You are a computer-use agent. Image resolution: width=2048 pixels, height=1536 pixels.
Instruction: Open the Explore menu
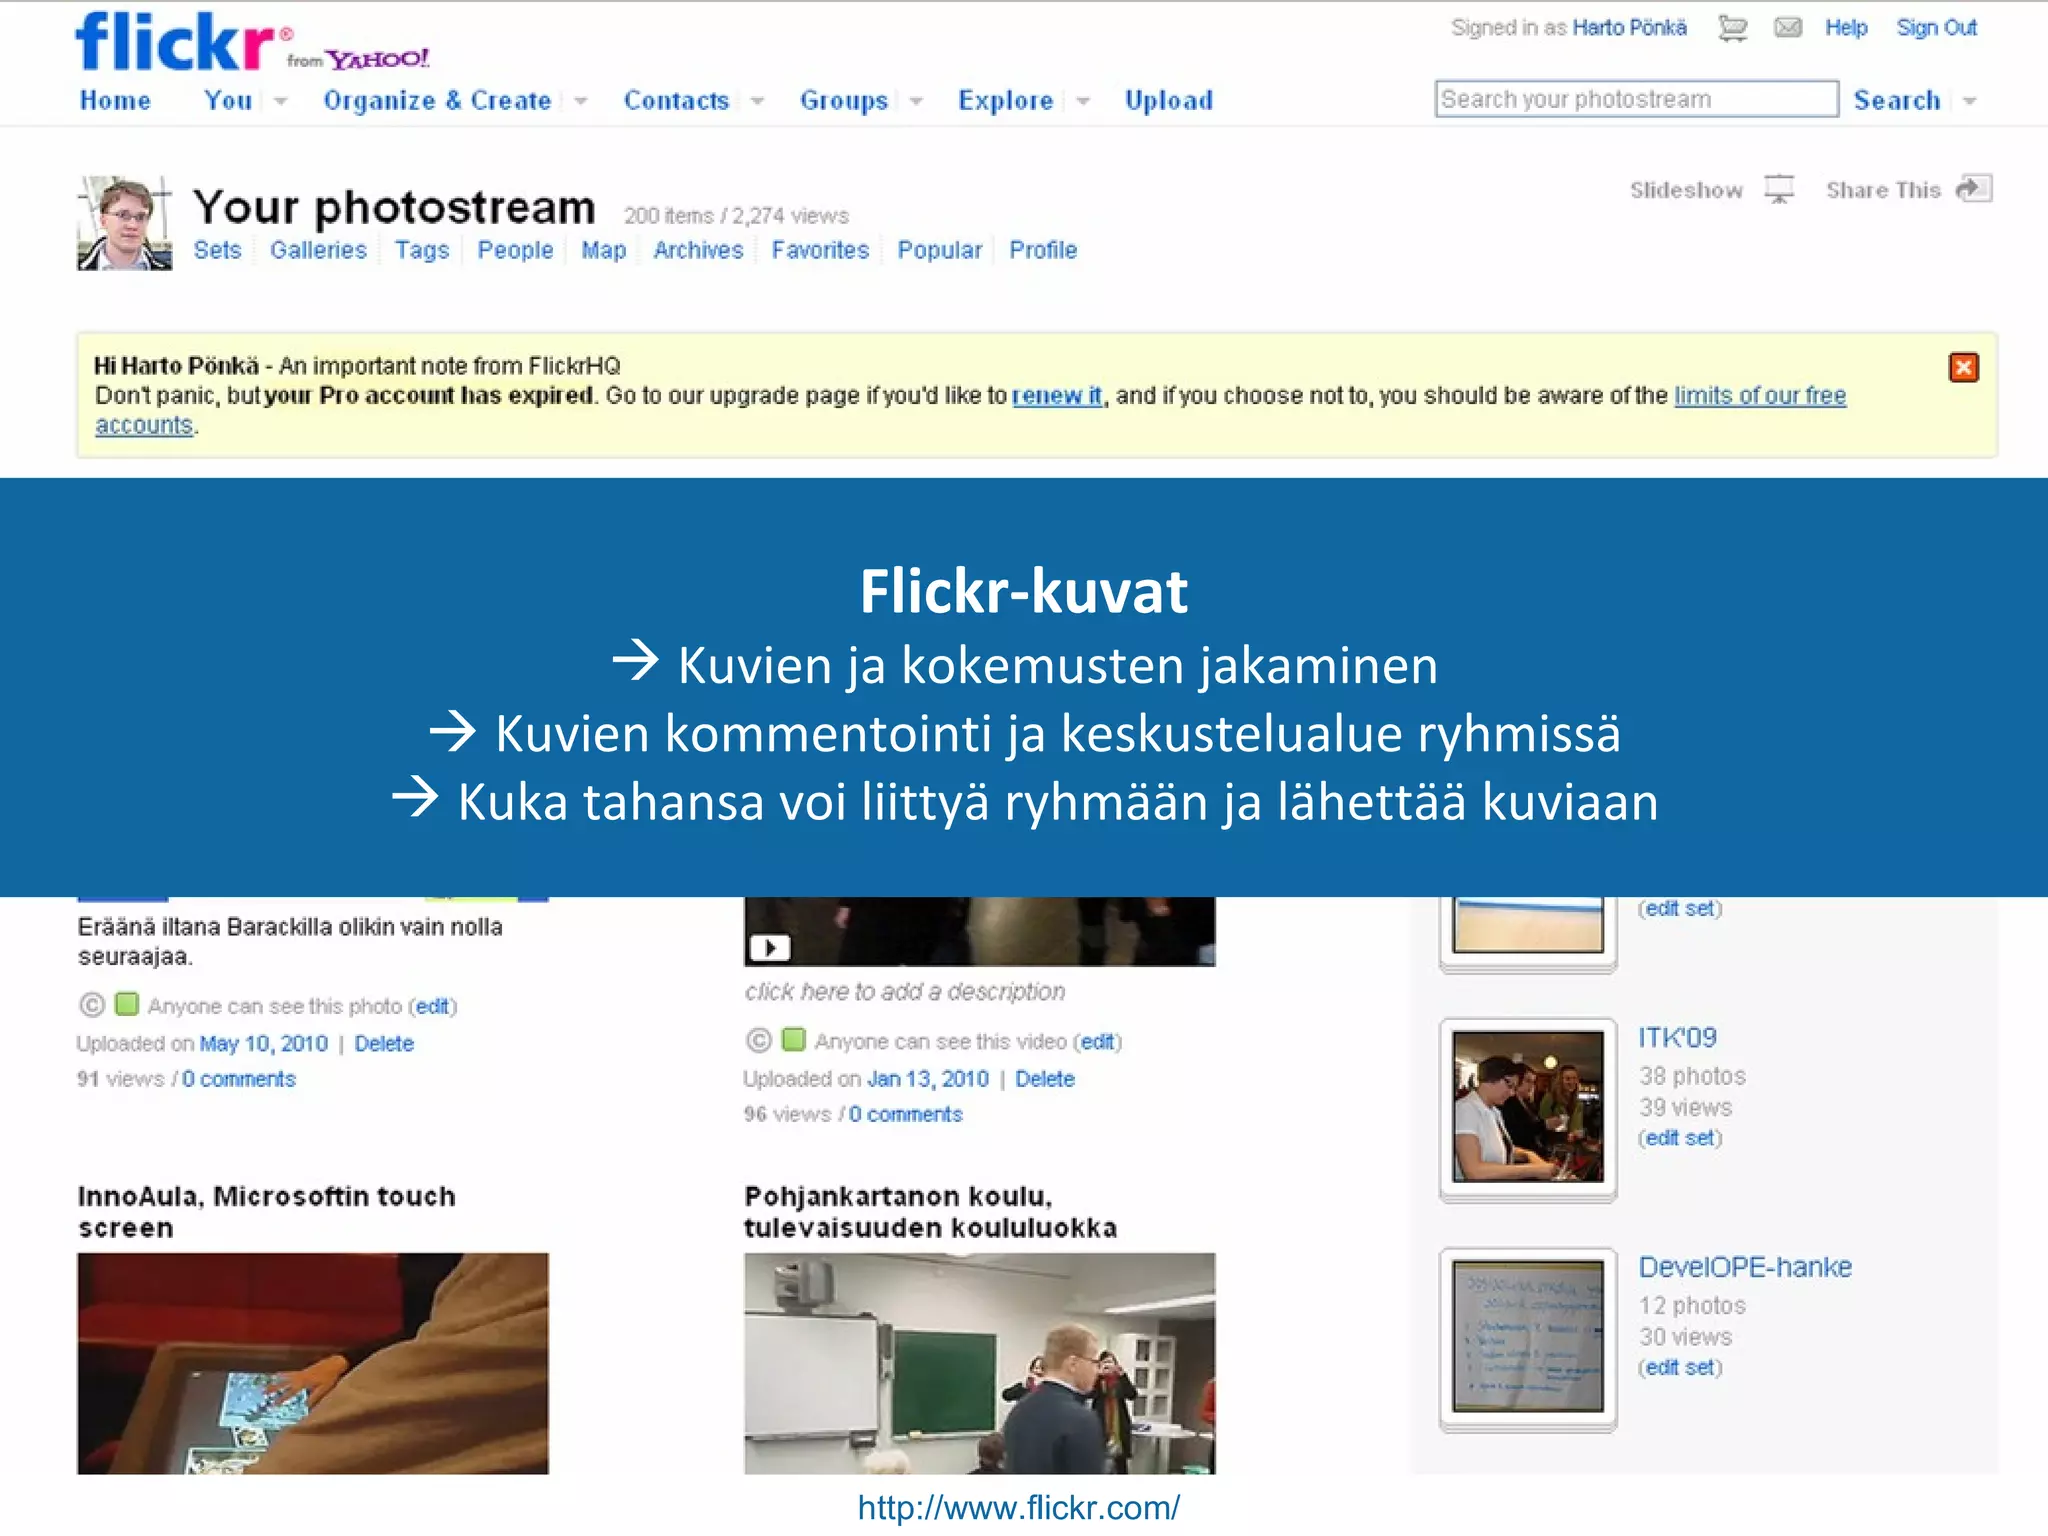(1005, 100)
